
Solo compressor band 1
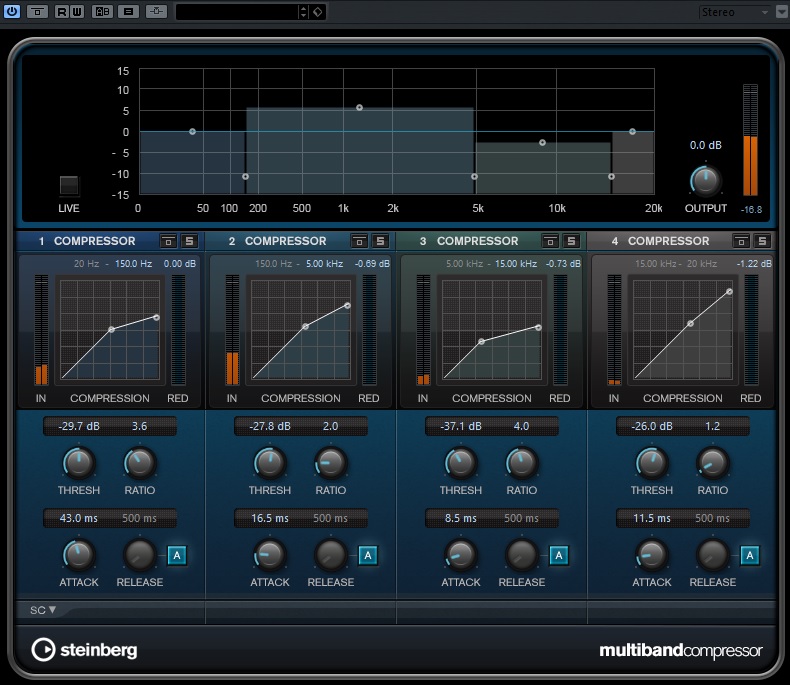189,241
